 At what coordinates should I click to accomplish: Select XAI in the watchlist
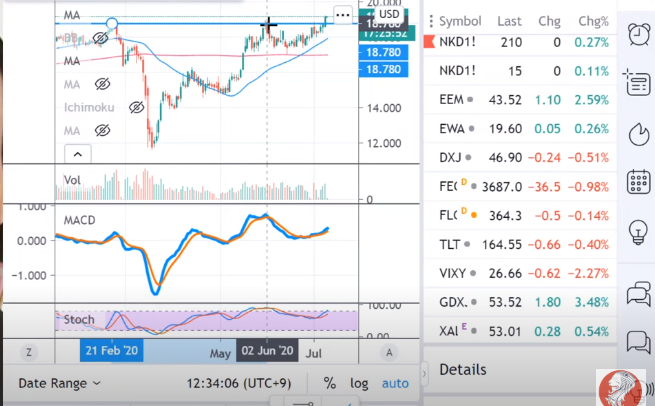pyautogui.click(x=520, y=331)
